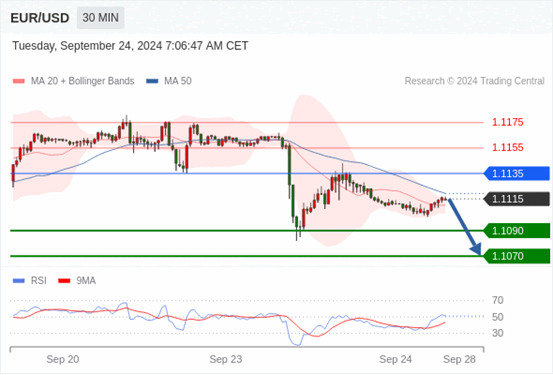Click the 1.1175 resistance level label
This screenshot has width=553, height=375.
508,122
